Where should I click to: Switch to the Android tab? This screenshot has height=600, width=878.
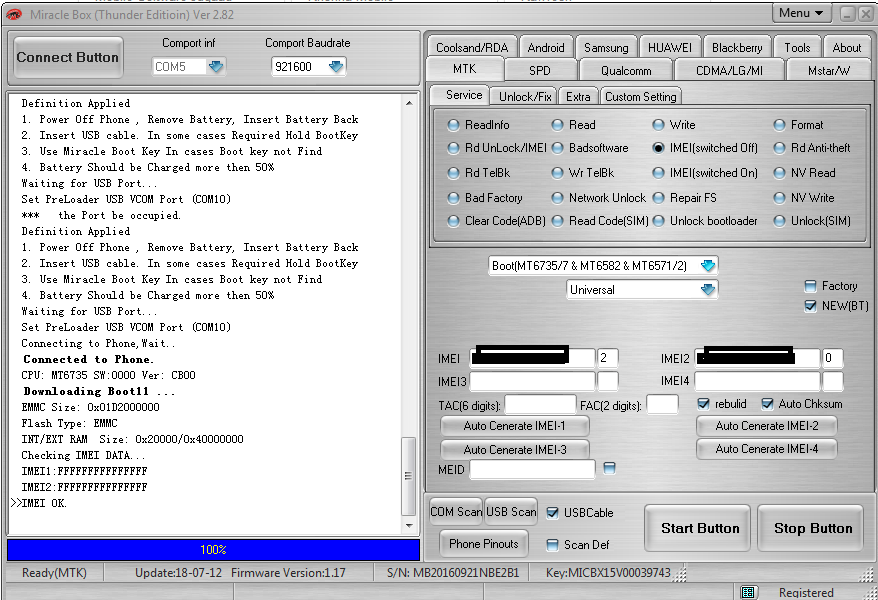[546, 48]
